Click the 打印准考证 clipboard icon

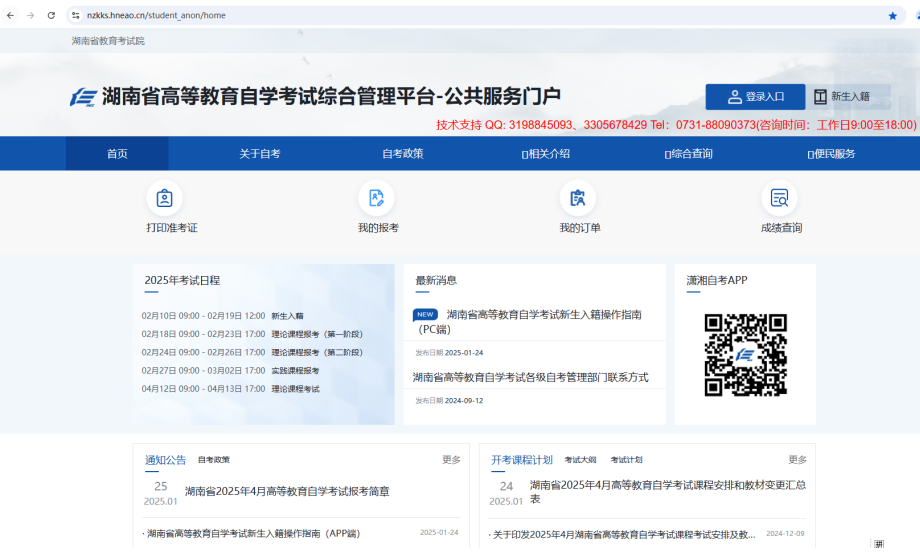pos(164,198)
